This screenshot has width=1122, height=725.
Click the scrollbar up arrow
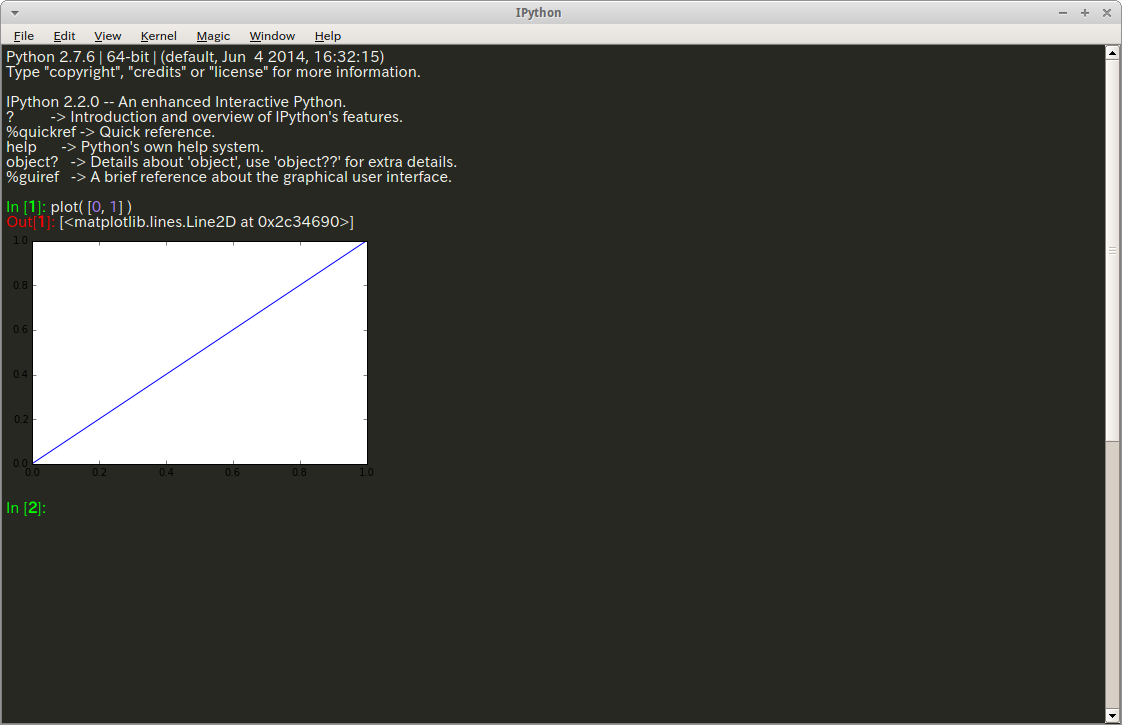click(x=1112, y=52)
